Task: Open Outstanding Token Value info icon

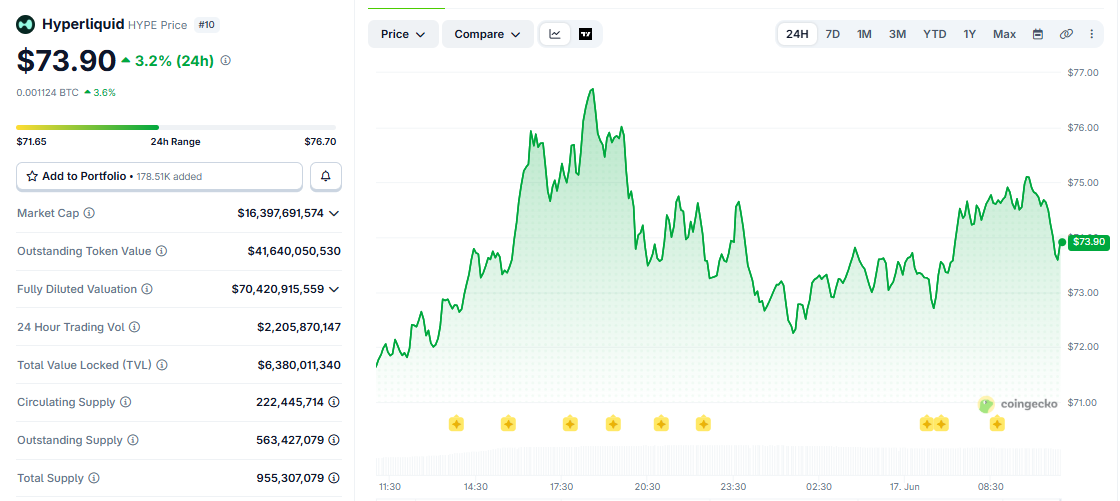Action: (161, 251)
